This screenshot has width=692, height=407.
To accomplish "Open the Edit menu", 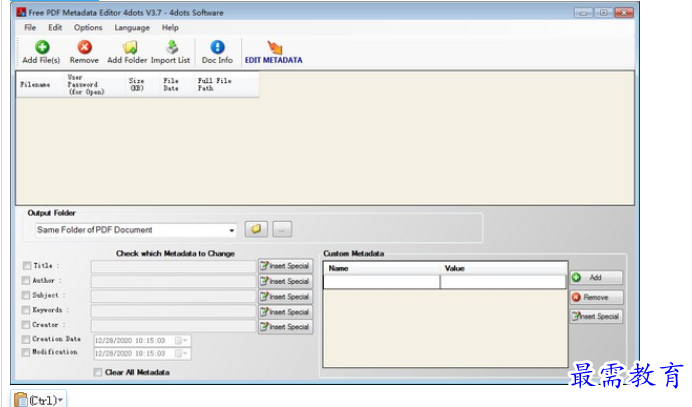I will pyautogui.click(x=55, y=27).
